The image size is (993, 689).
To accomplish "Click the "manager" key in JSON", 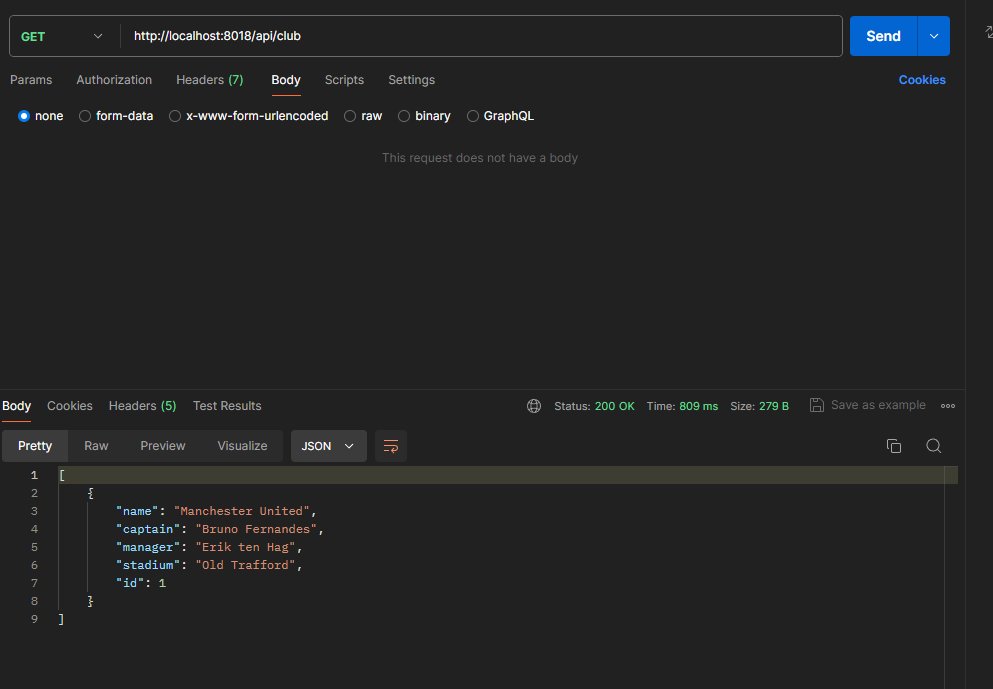I will point(148,547).
